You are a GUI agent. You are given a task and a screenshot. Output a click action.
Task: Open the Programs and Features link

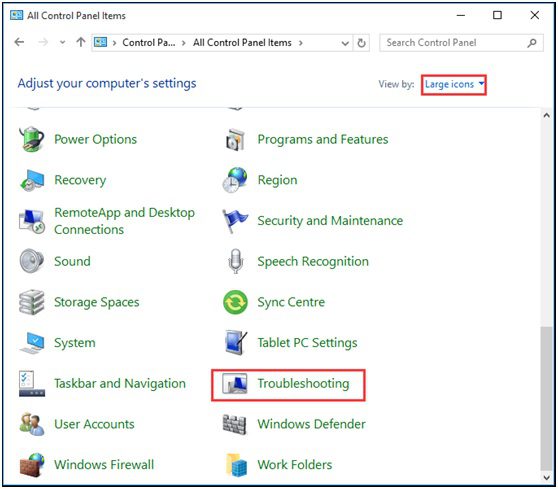(323, 139)
